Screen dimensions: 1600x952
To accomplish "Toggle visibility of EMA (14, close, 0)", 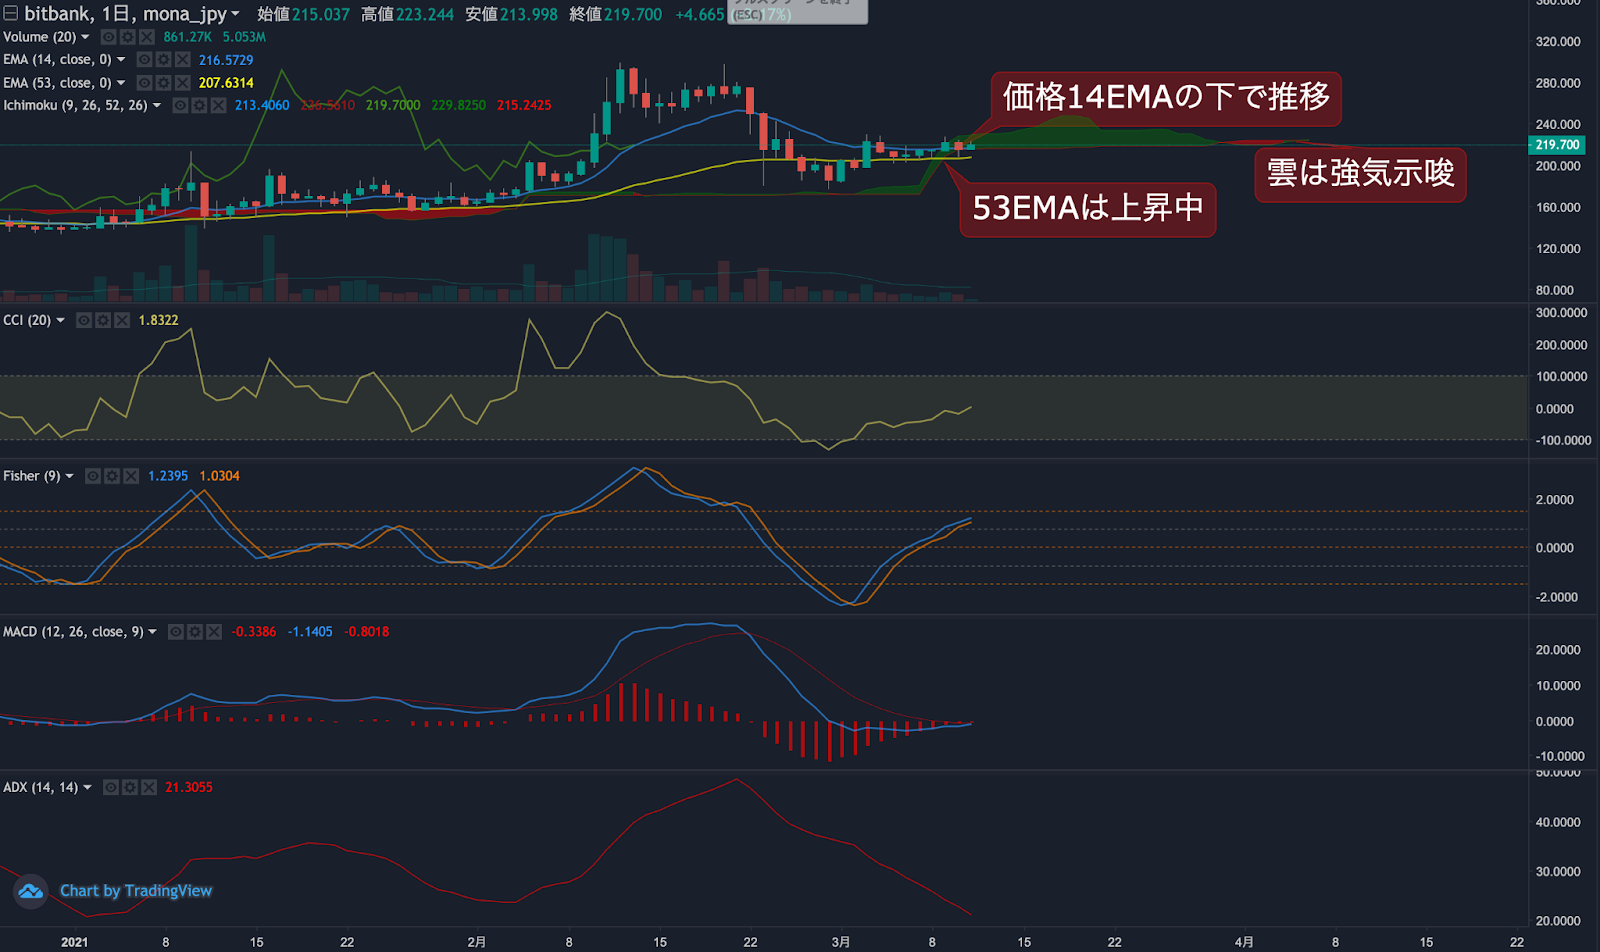I will pyautogui.click(x=145, y=60).
